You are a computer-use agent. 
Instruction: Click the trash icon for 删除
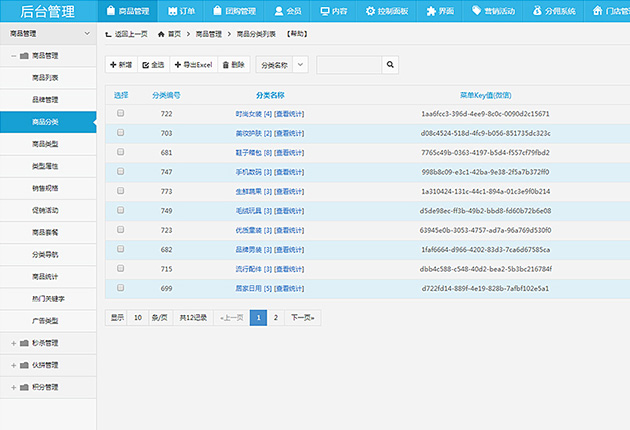(226, 65)
